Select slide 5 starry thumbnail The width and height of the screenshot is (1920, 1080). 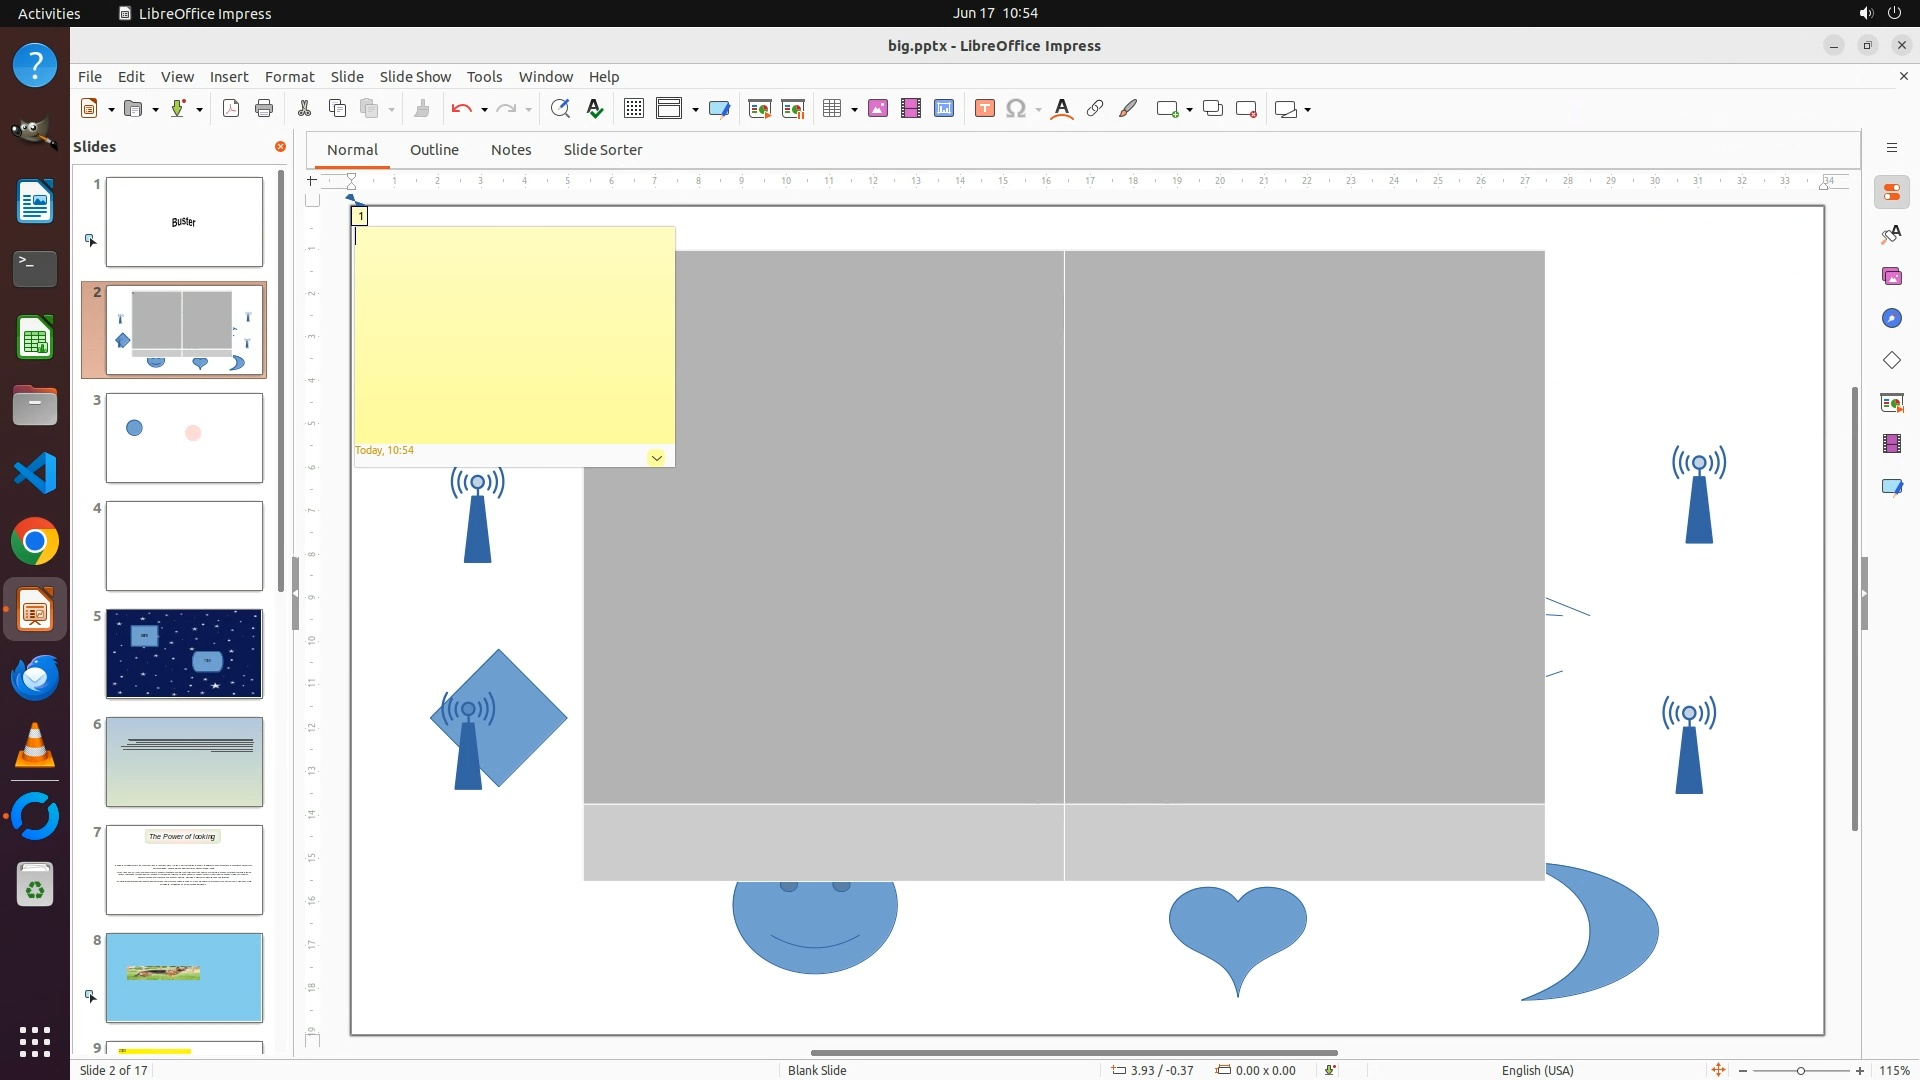tap(184, 654)
